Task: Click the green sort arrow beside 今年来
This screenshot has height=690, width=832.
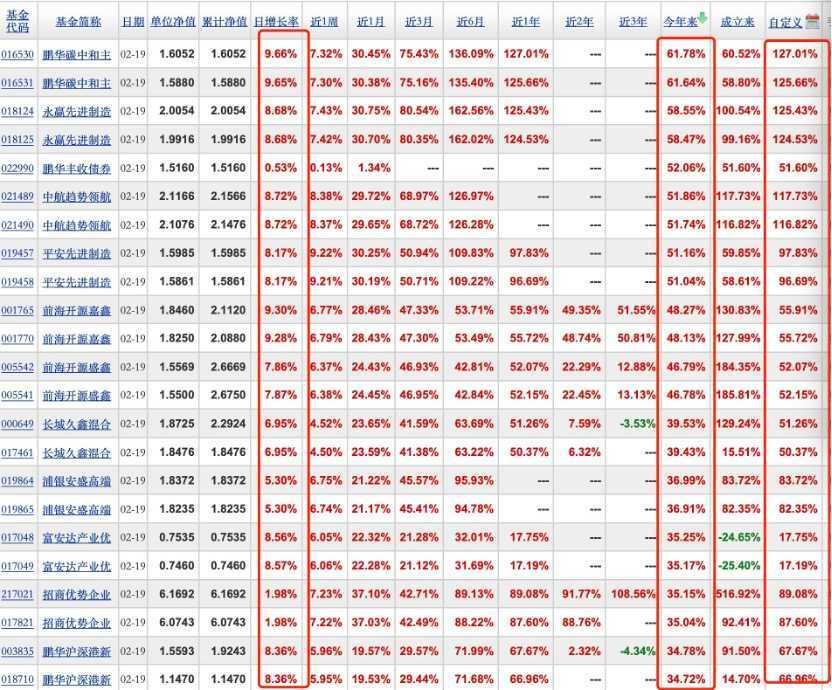Action: 703,19
